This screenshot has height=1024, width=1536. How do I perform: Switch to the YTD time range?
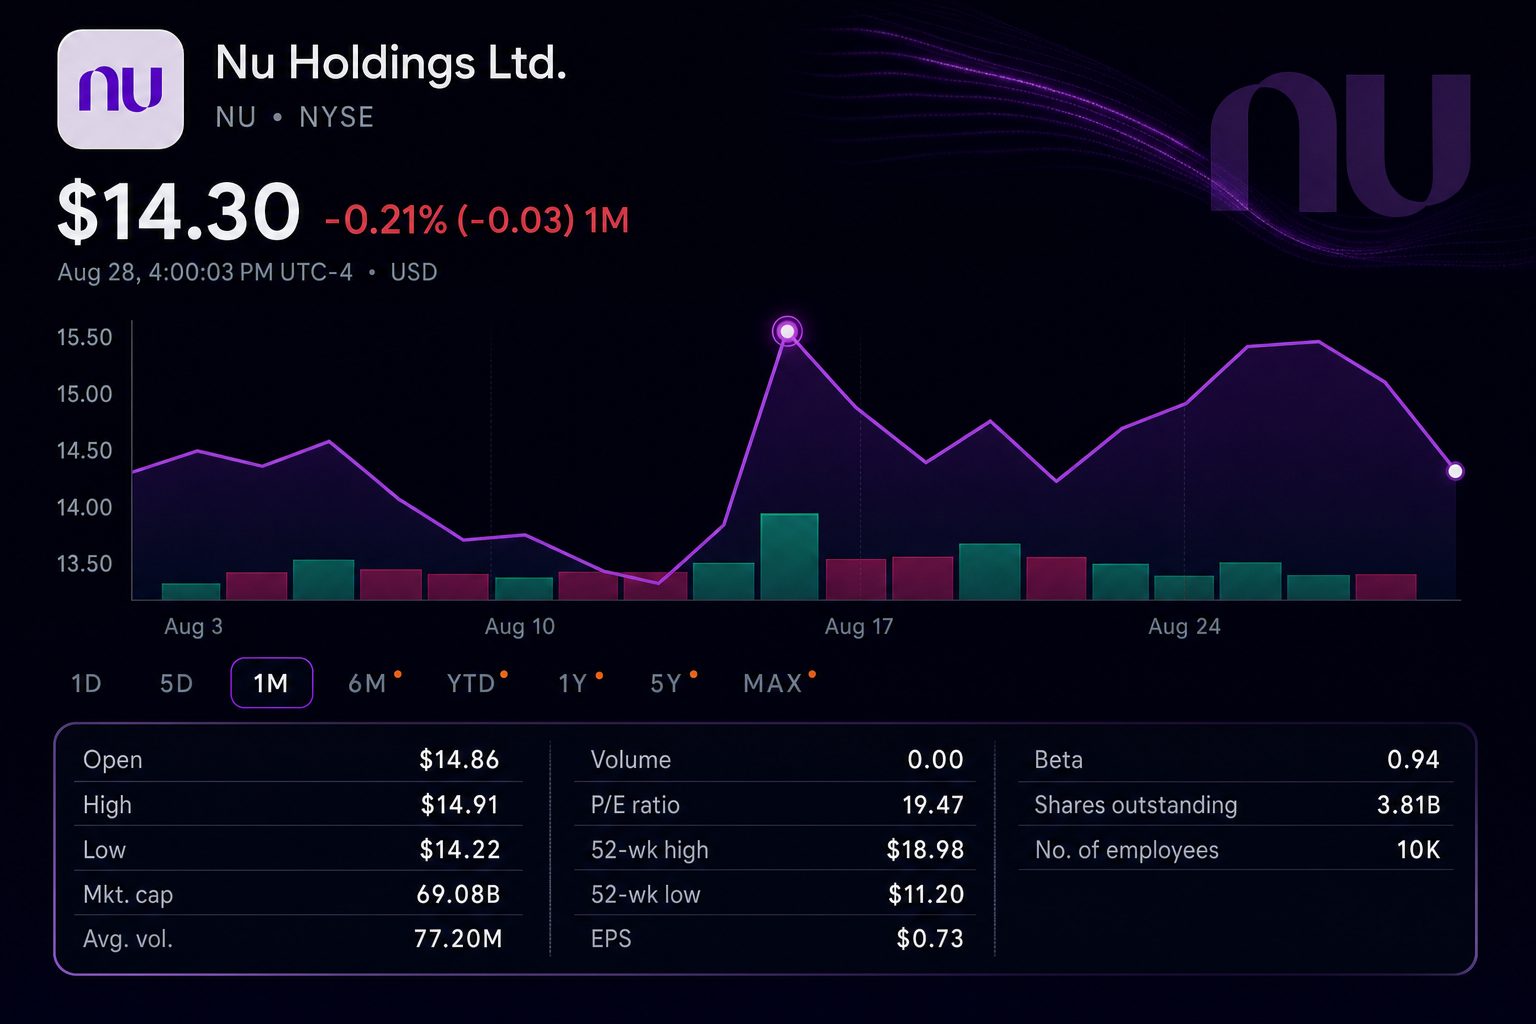coord(471,684)
